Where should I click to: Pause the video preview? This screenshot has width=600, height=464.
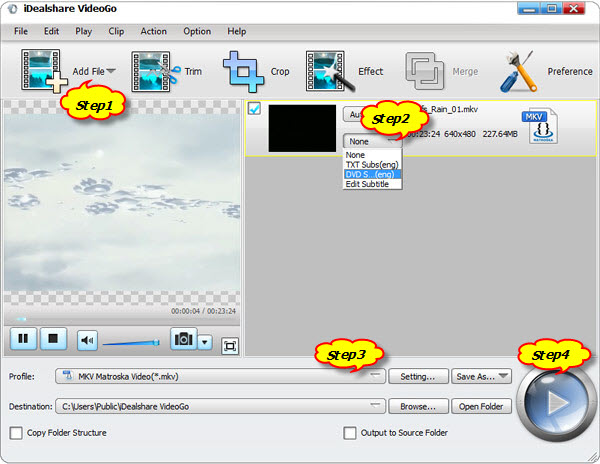click(23, 339)
